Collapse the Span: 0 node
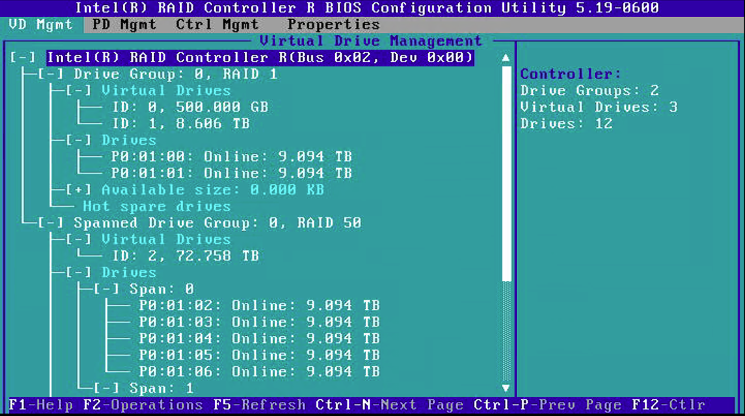The image size is (745, 416). click(x=106, y=289)
